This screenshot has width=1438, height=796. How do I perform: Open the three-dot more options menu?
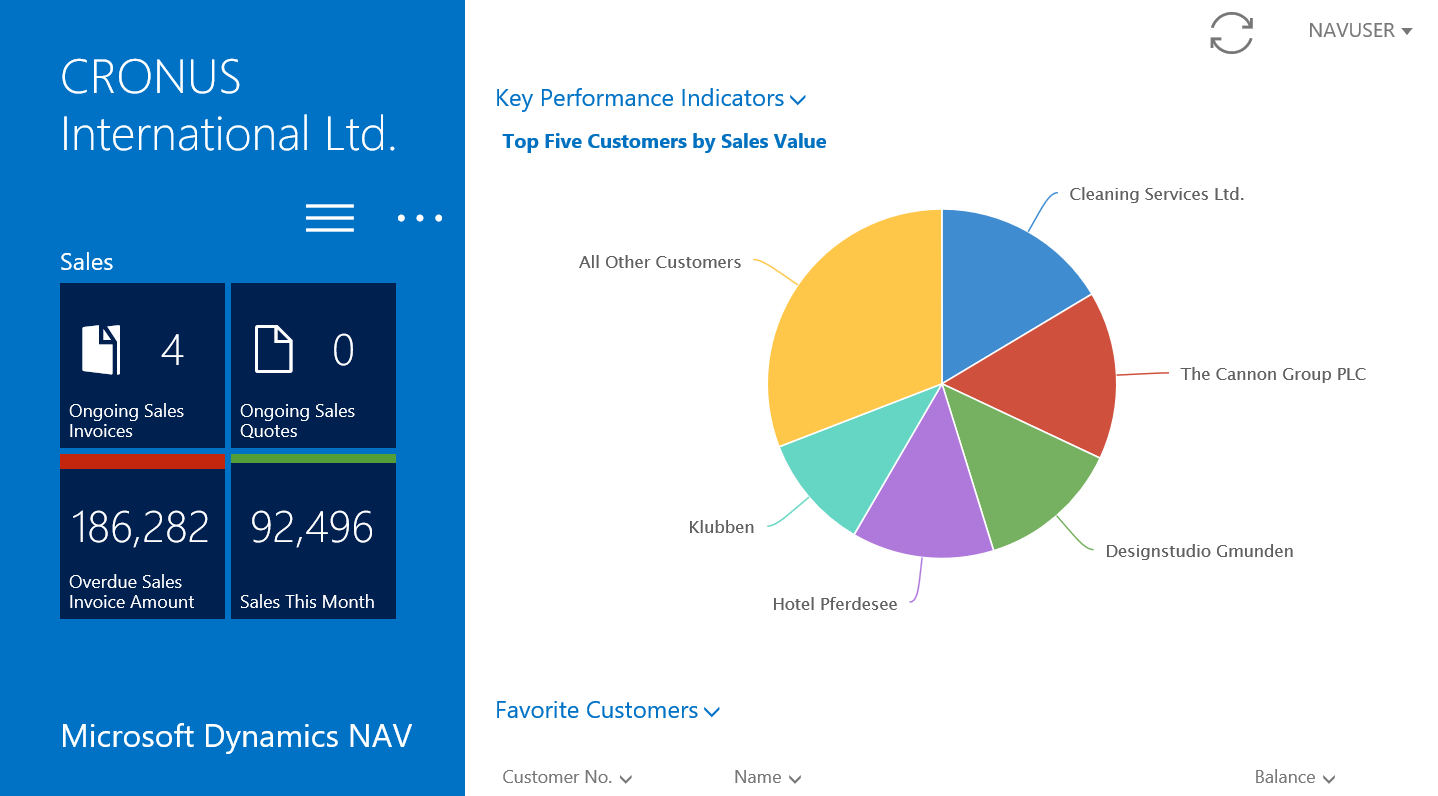click(x=420, y=218)
